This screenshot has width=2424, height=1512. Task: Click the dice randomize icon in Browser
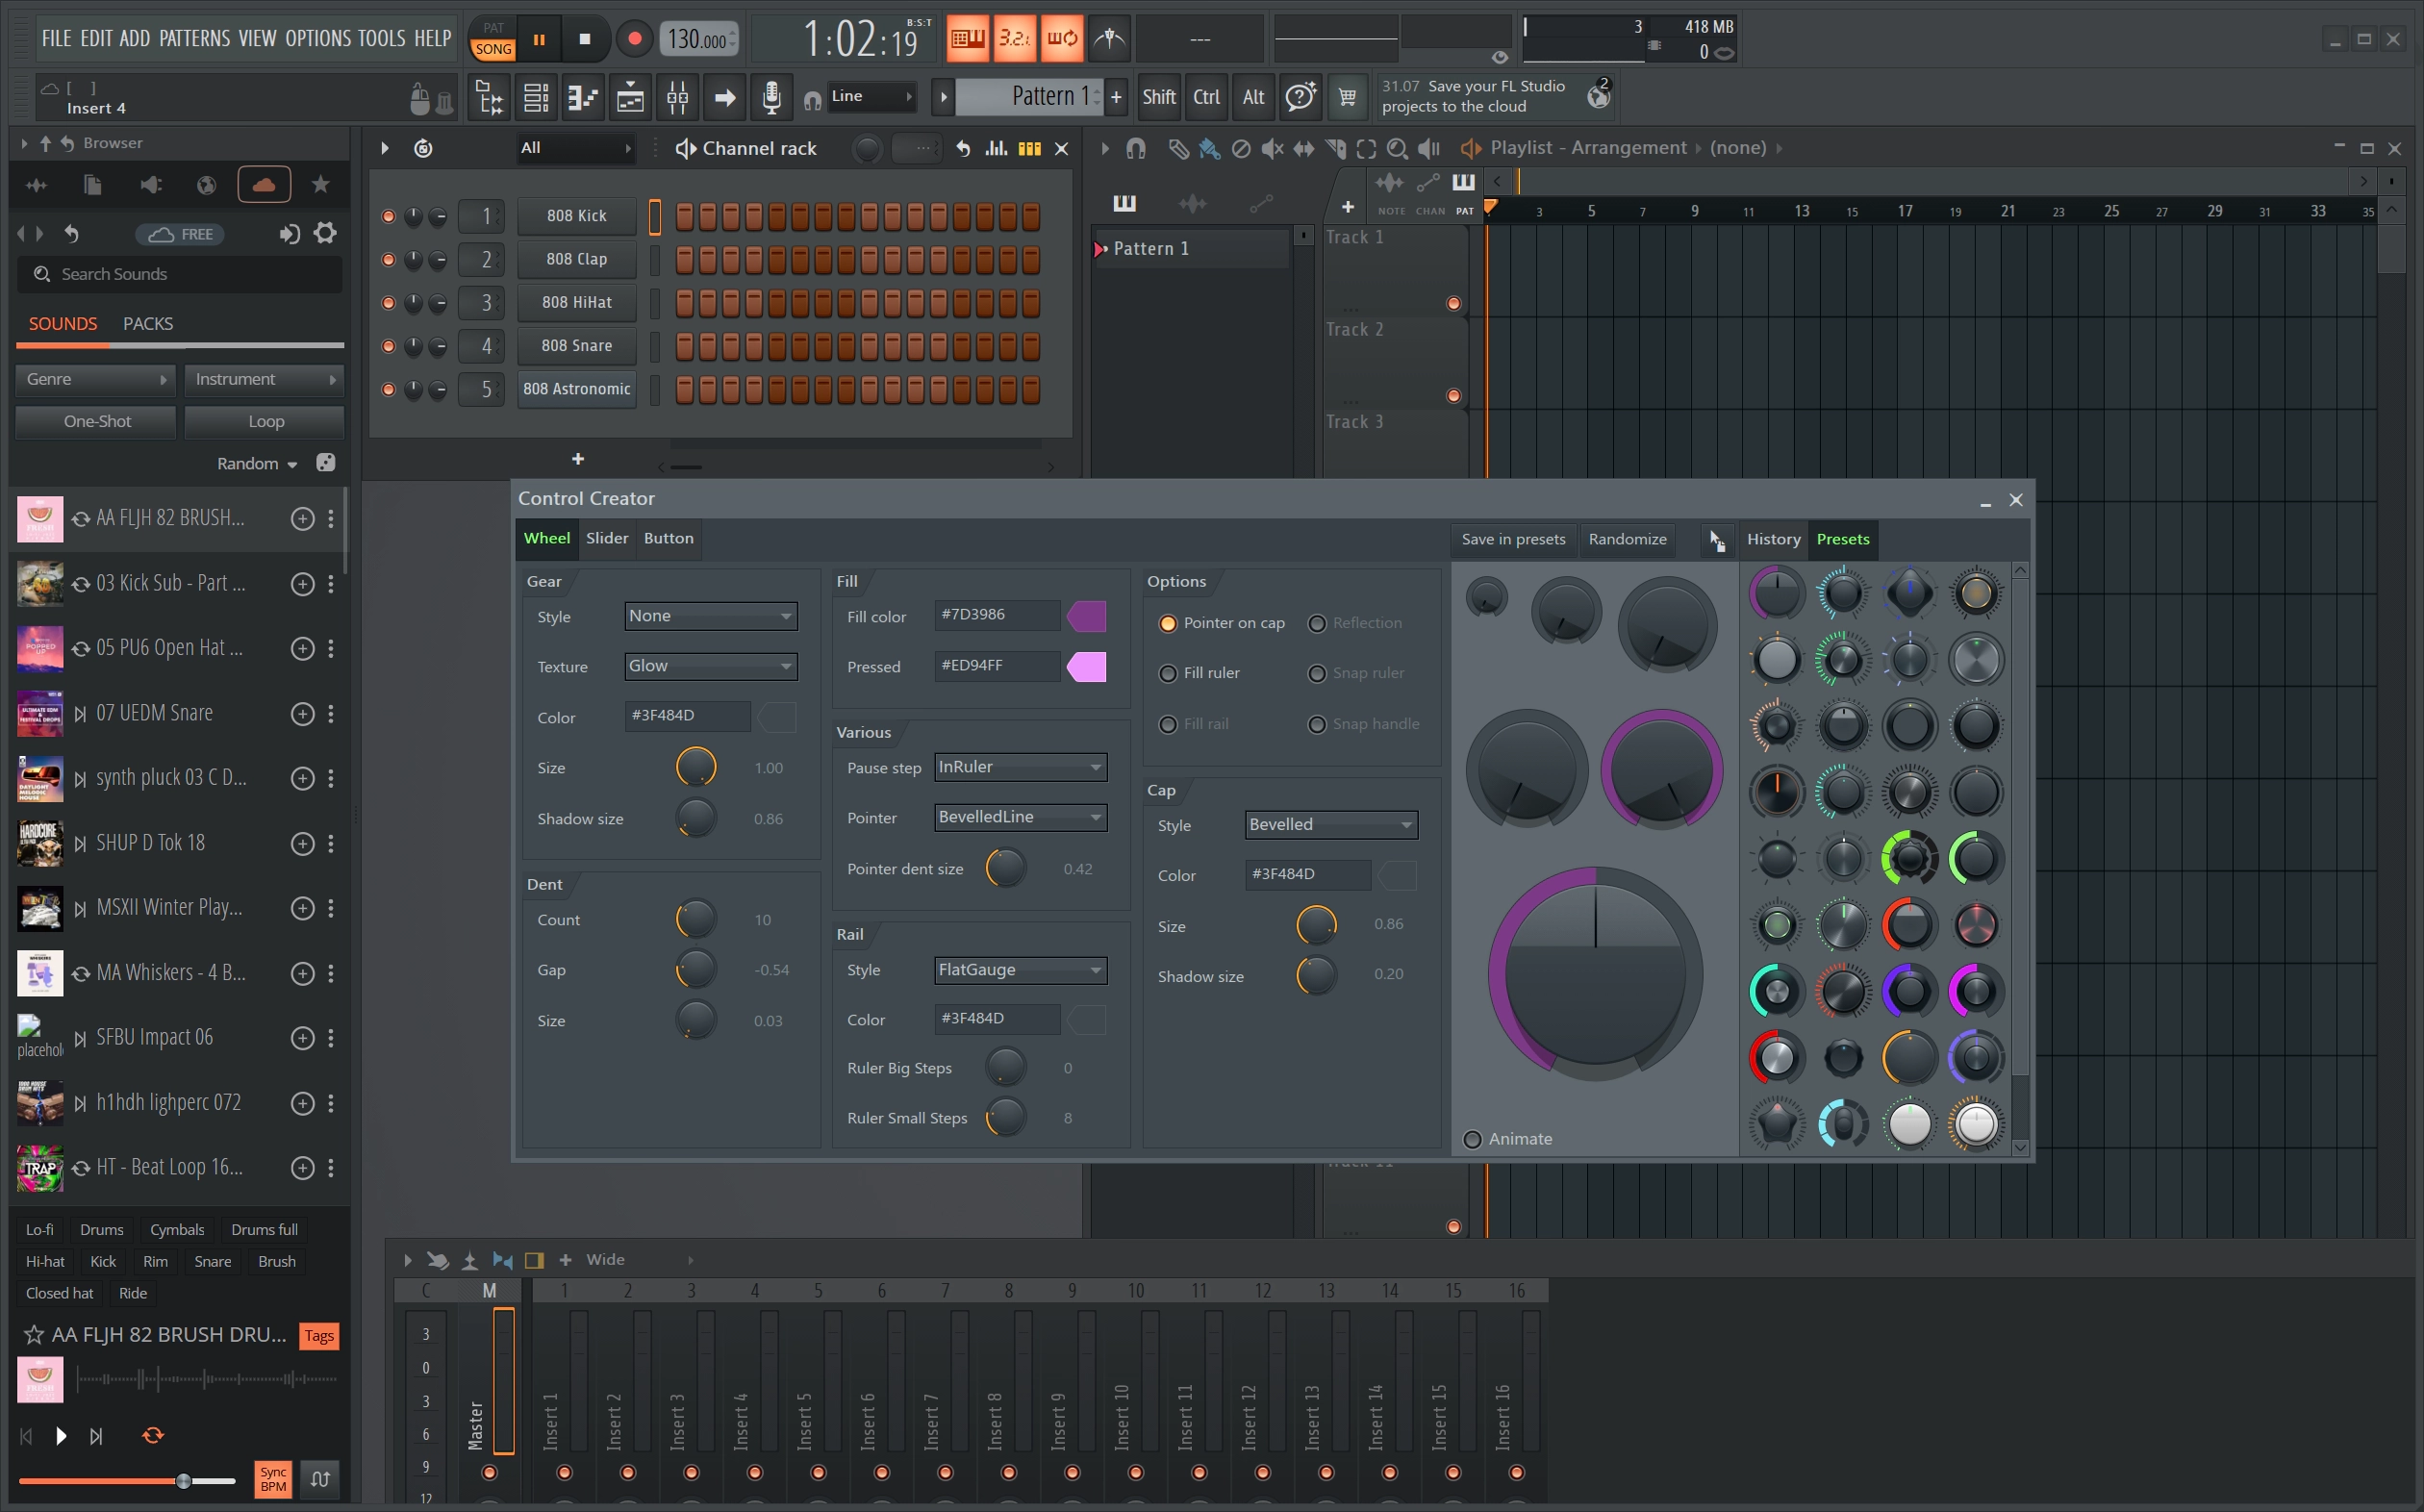pyautogui.click(x=326, y=463)
